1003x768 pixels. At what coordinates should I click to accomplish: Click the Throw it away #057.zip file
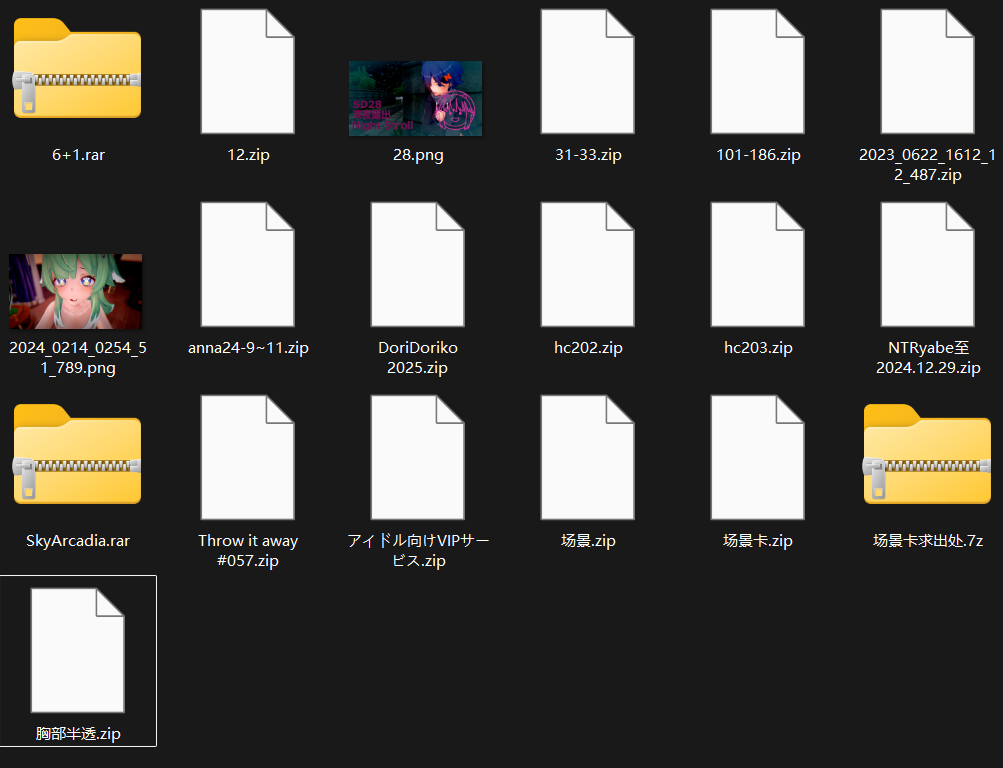pyautogui.click(x=248, y=457)
